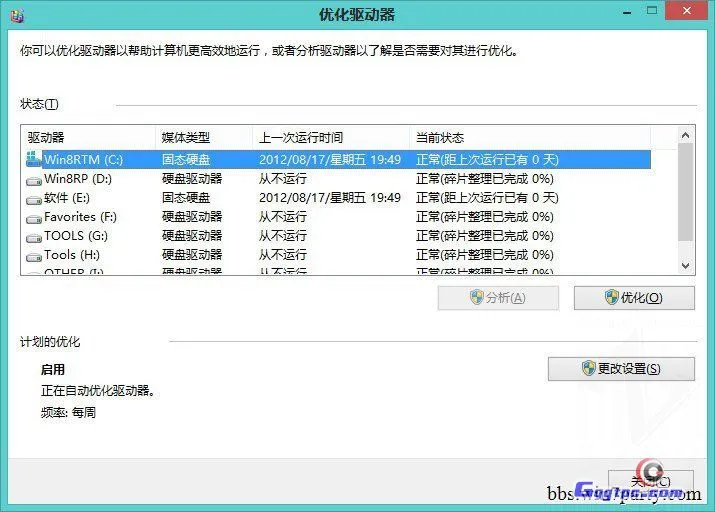Click the Optimize Drives app icon in title bar

17,16
